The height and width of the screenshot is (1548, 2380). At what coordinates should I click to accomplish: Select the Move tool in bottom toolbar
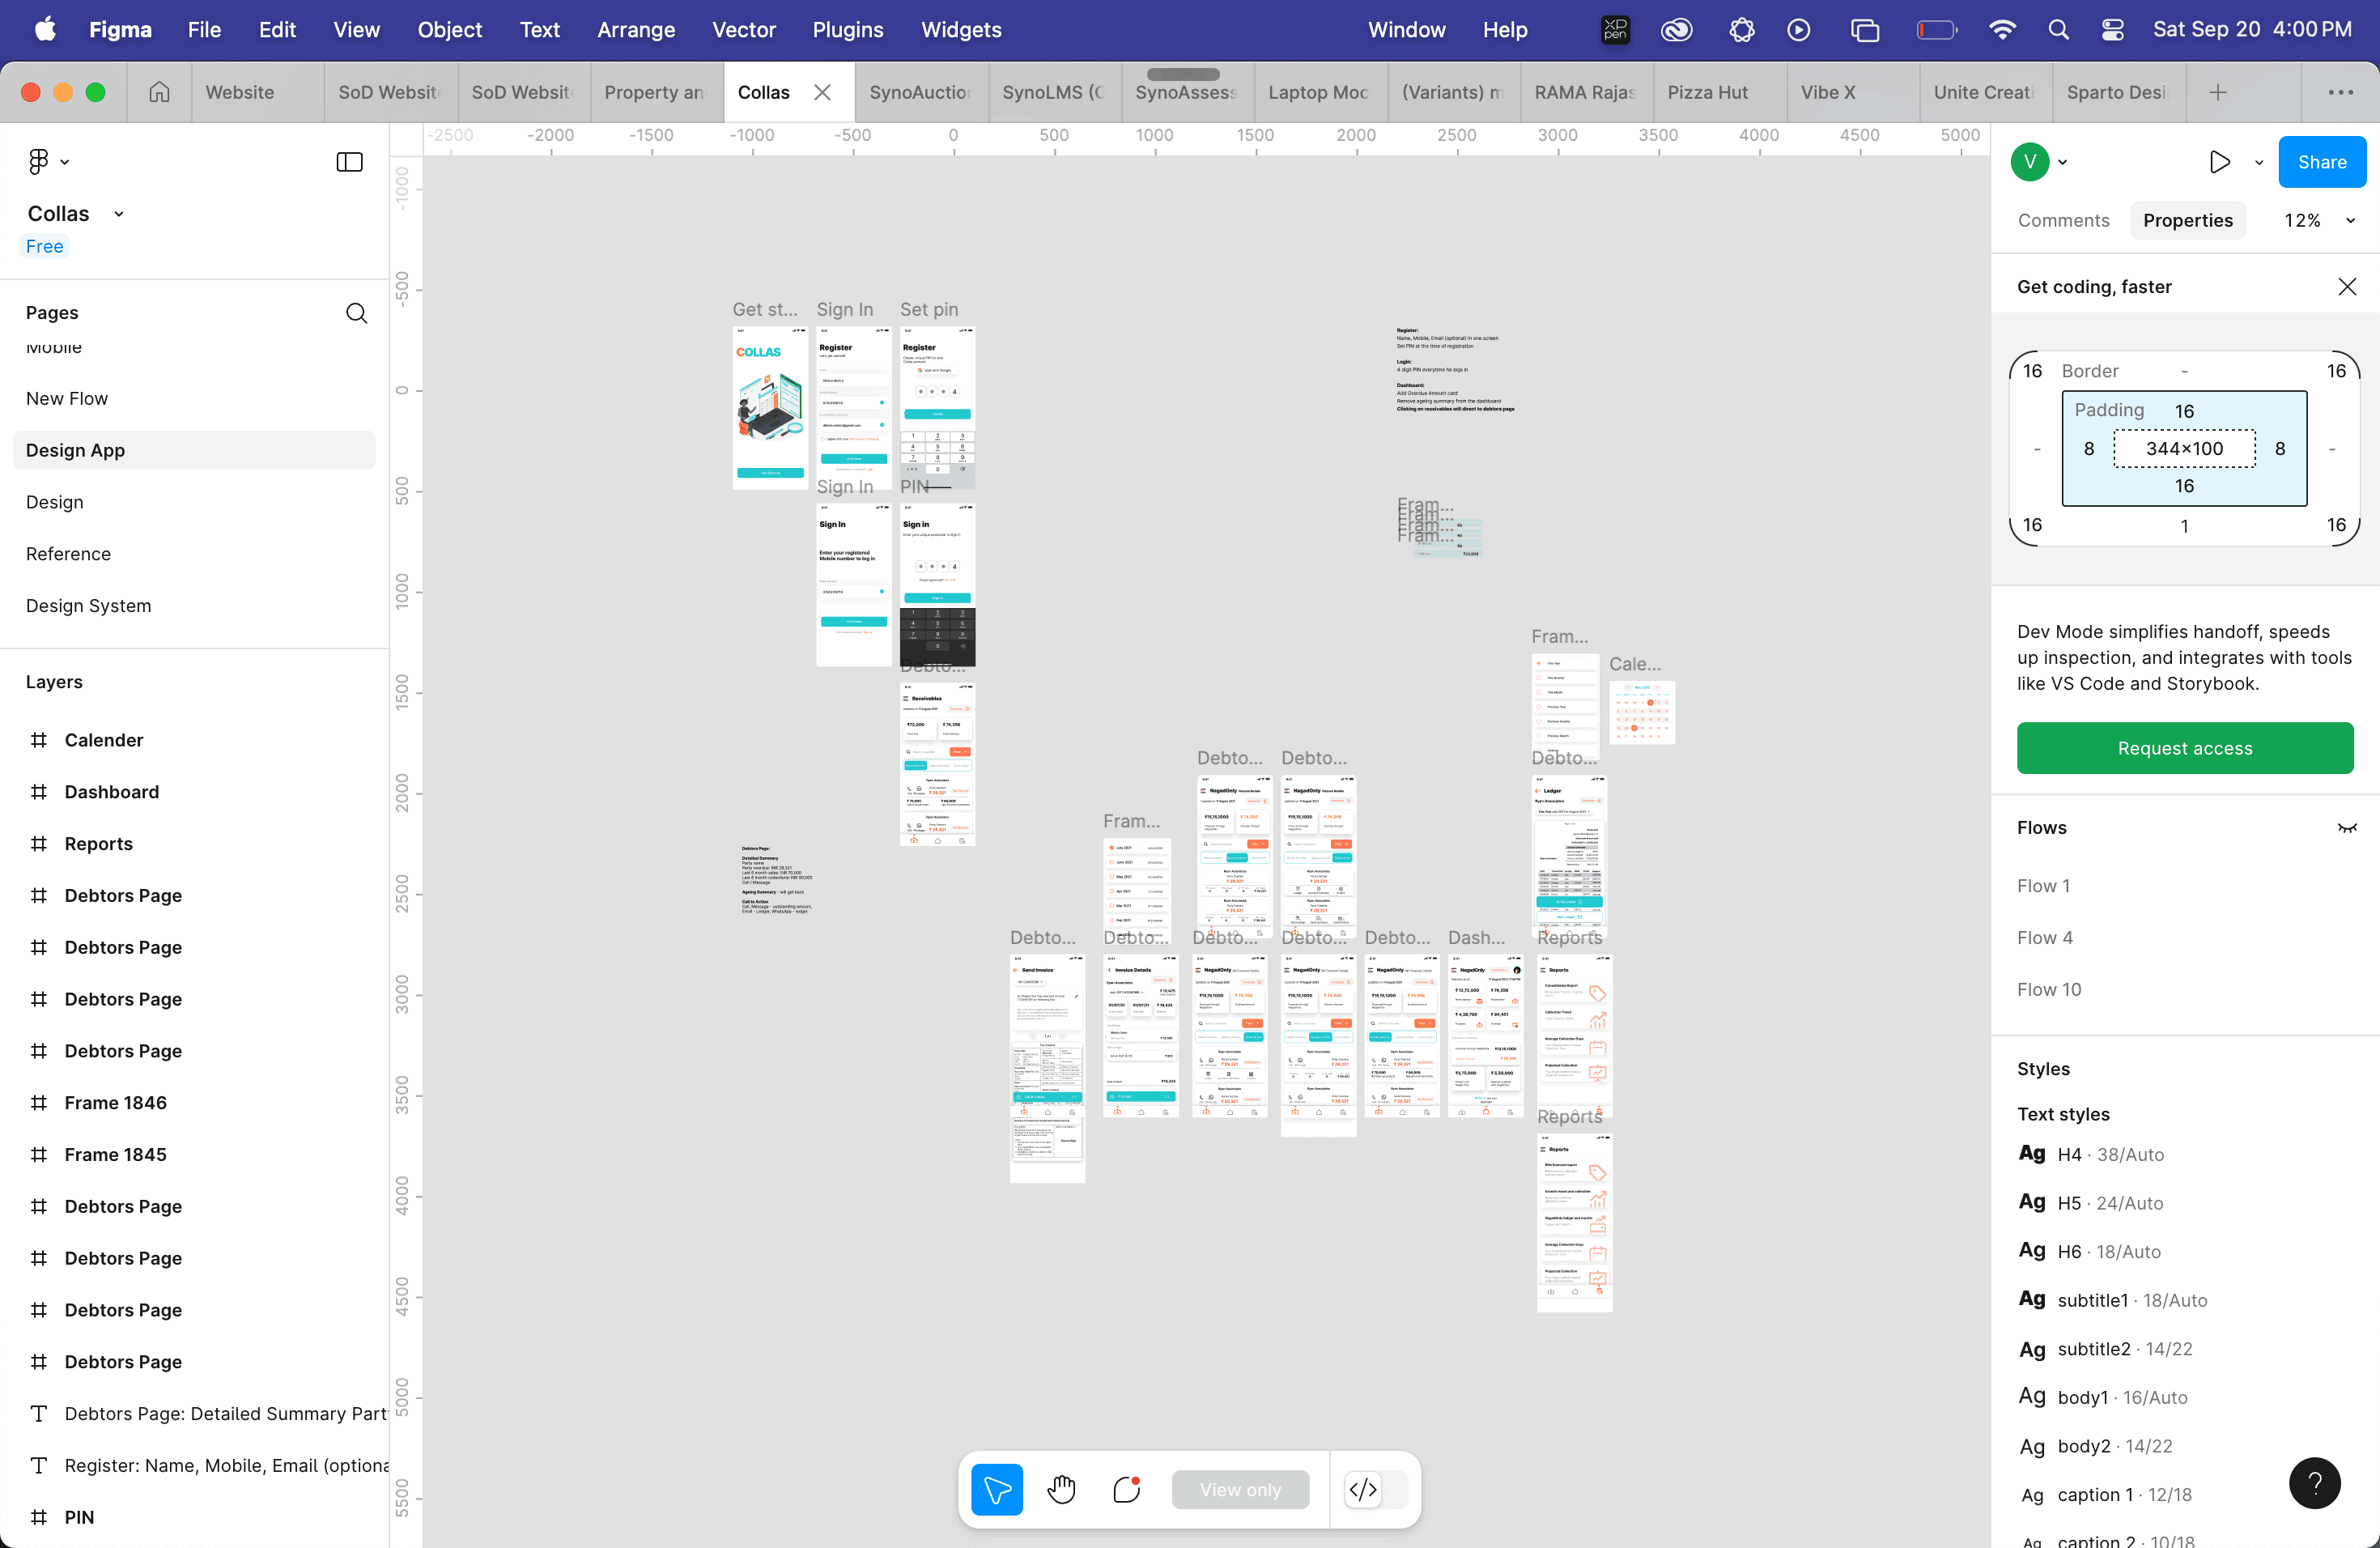996,1489
